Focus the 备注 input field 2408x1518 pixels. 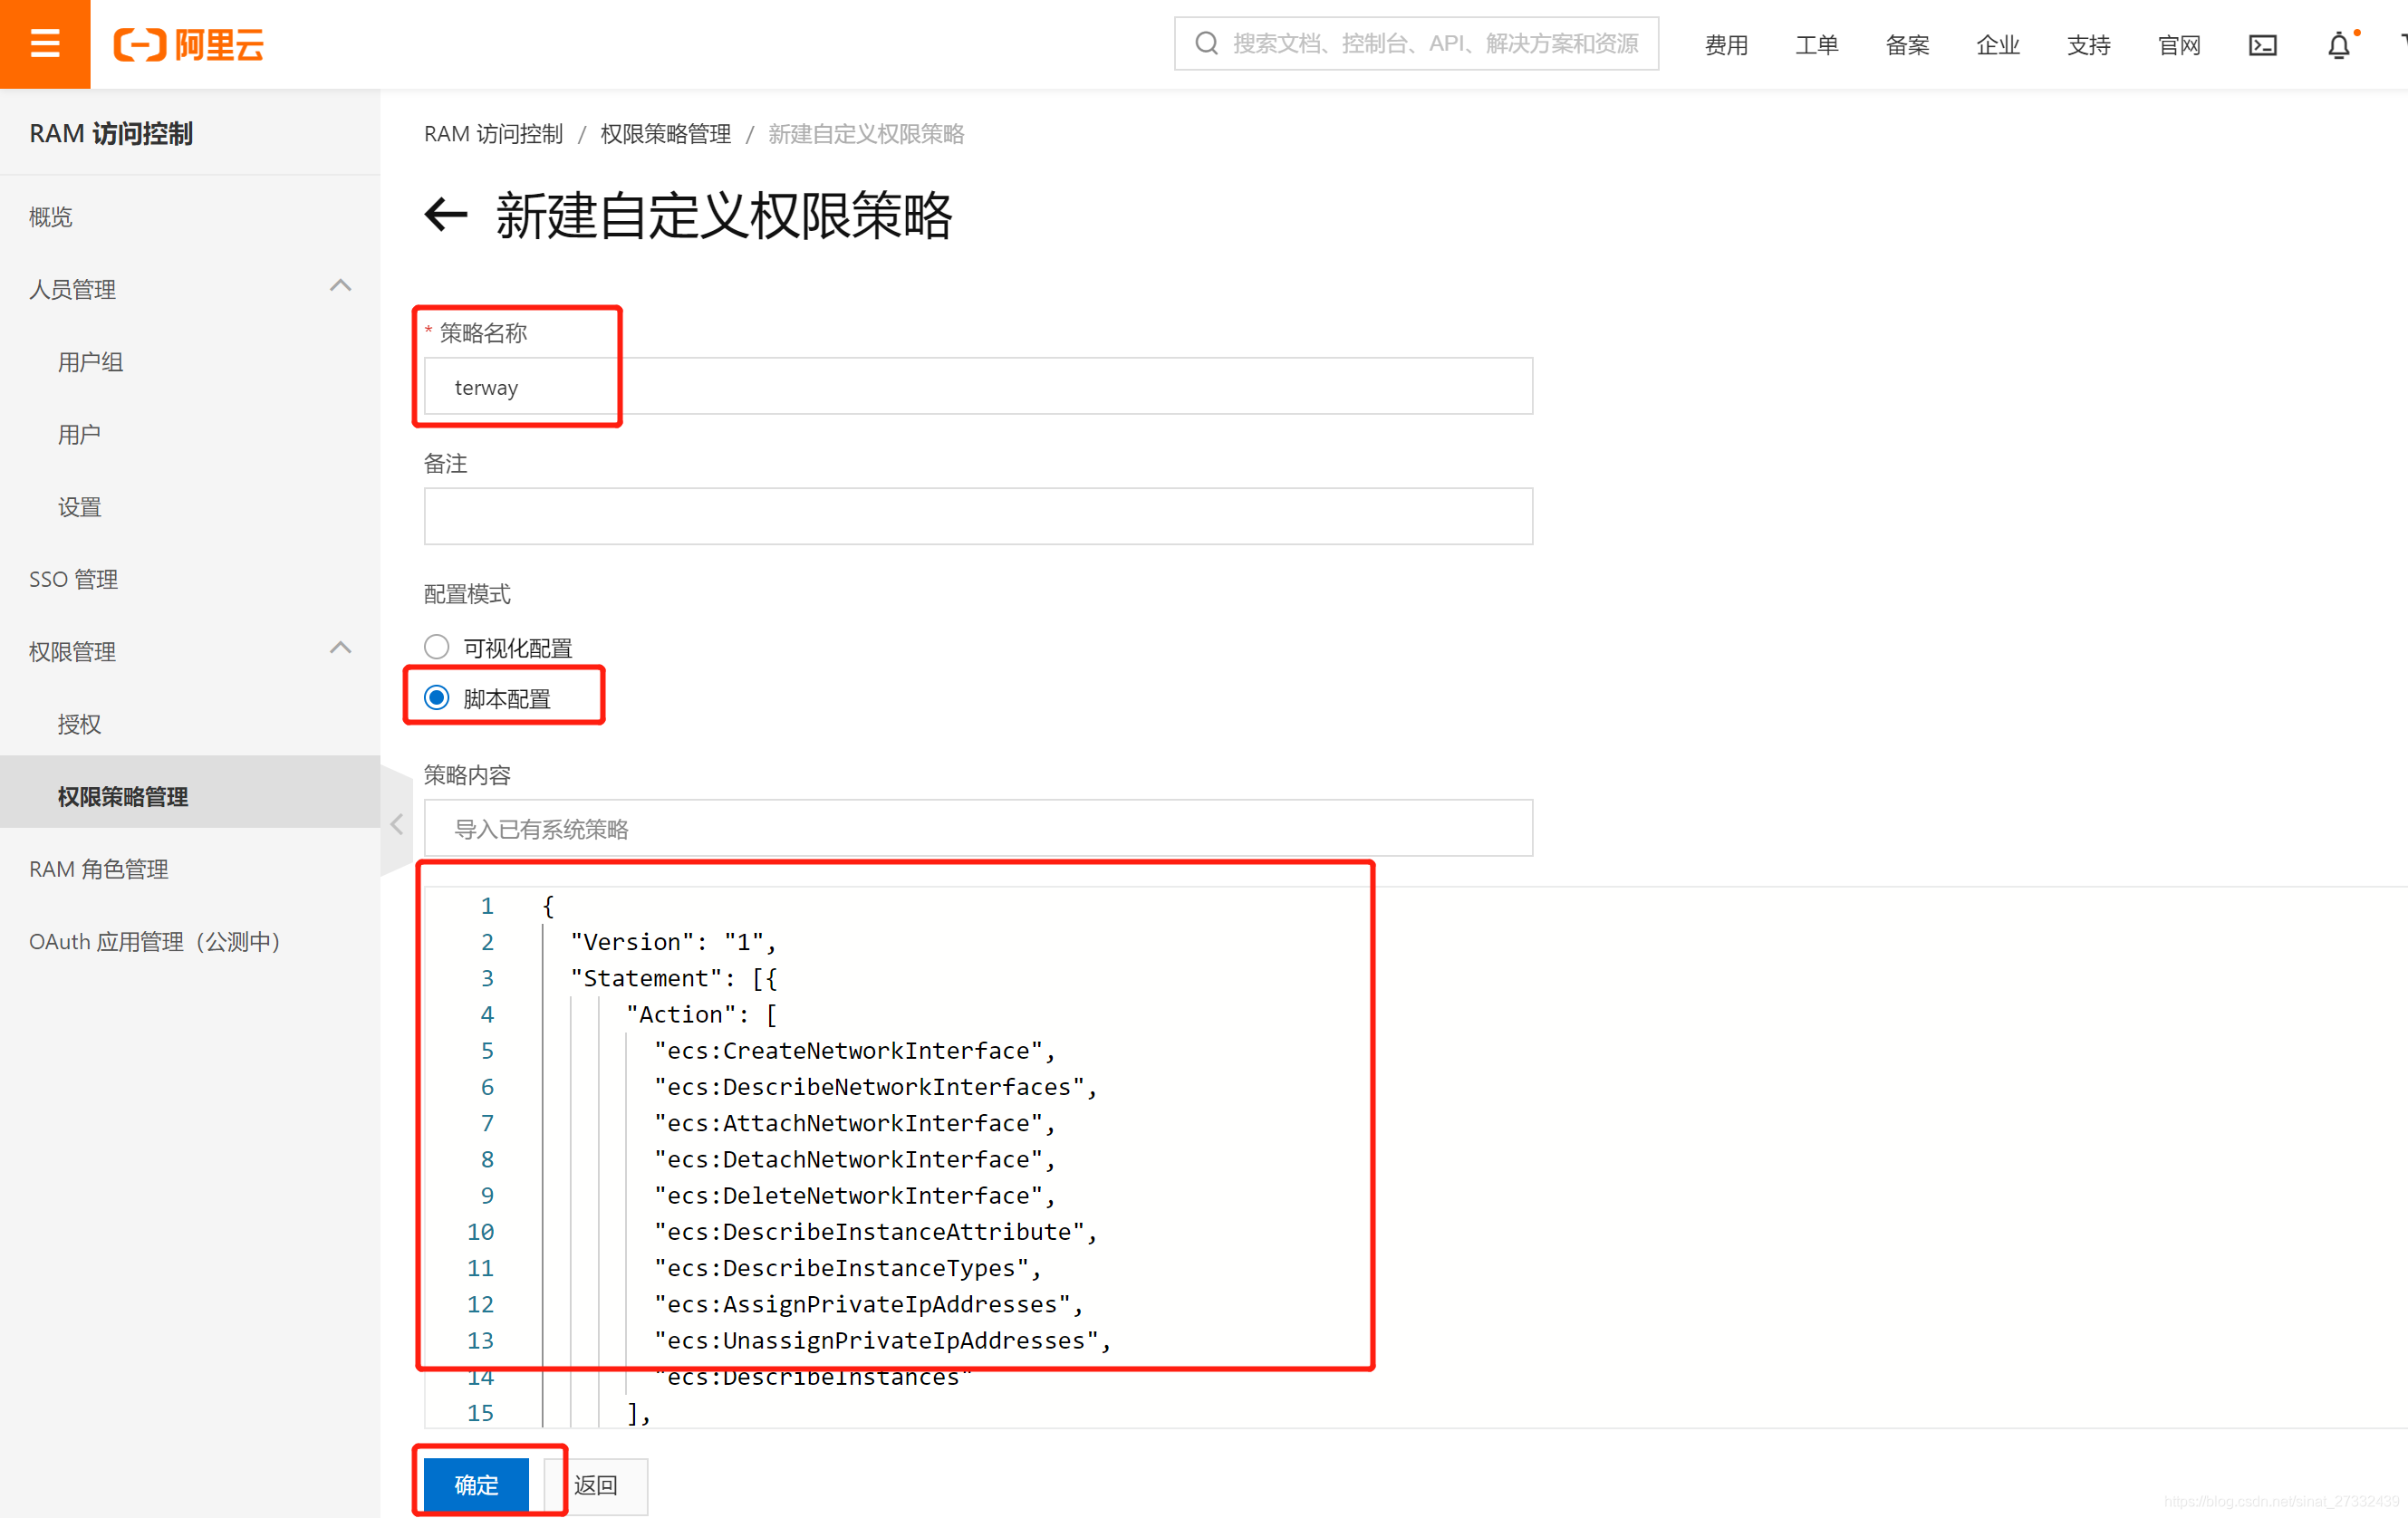[x=978, y=516]
